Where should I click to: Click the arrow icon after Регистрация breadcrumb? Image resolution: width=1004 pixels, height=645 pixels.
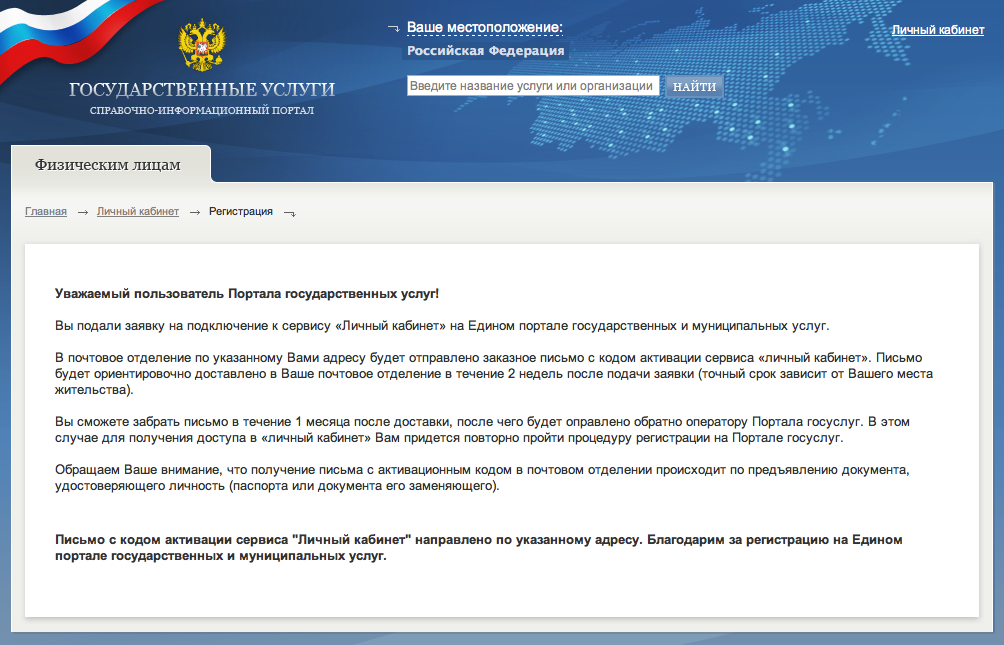pos(290,213)
